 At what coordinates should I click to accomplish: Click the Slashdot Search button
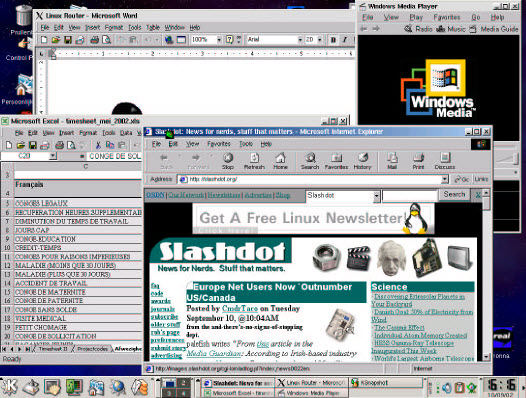[x=454, y=194]
